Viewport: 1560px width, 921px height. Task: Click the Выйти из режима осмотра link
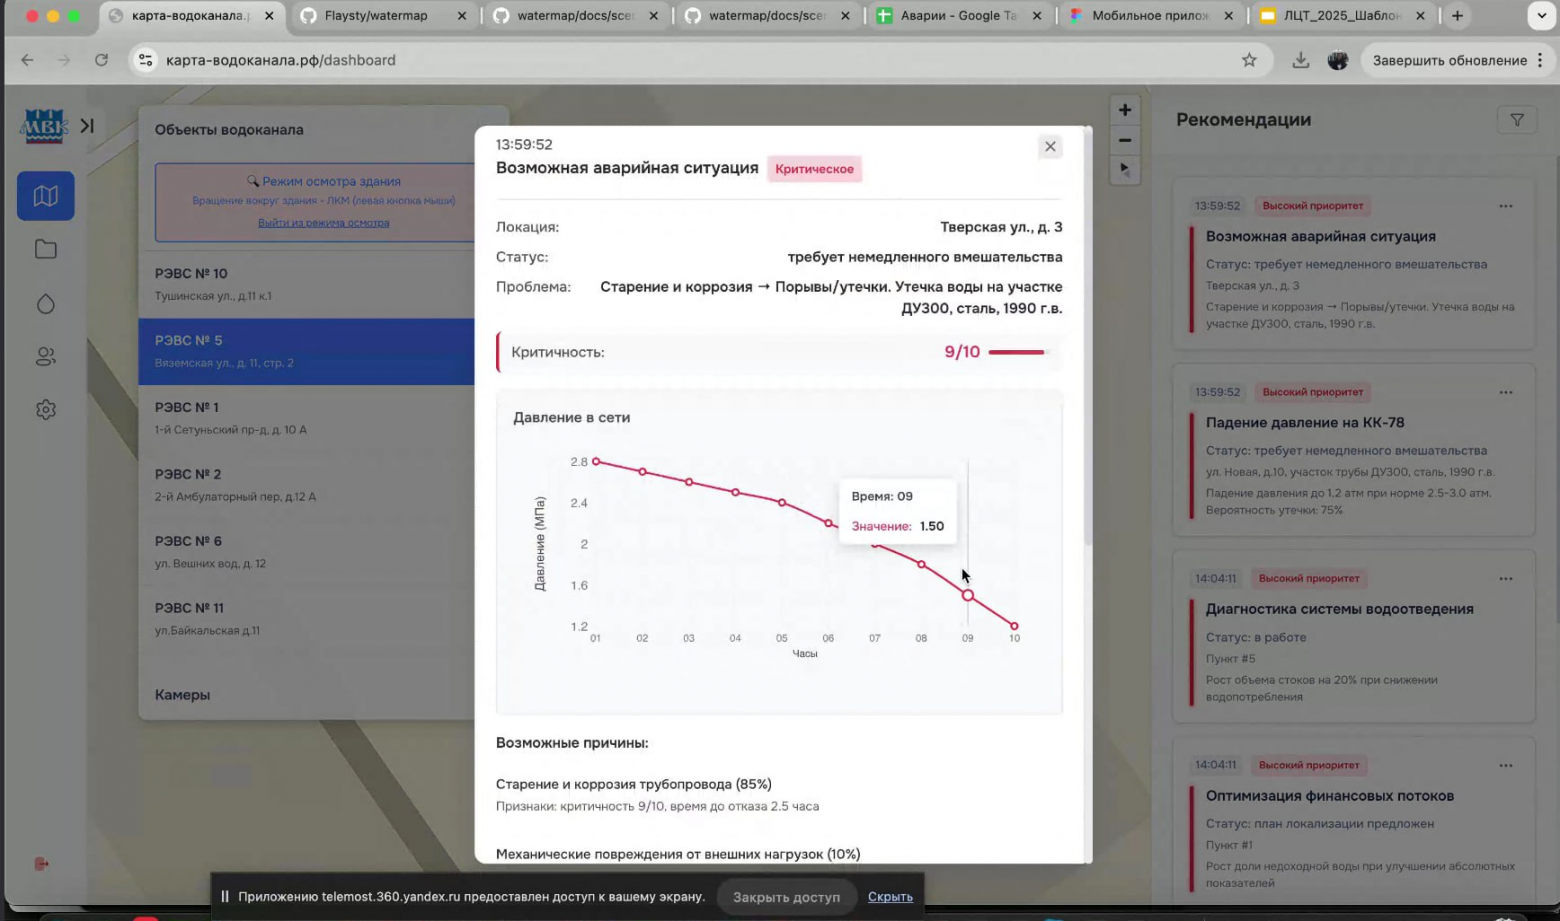coord(323,223)
